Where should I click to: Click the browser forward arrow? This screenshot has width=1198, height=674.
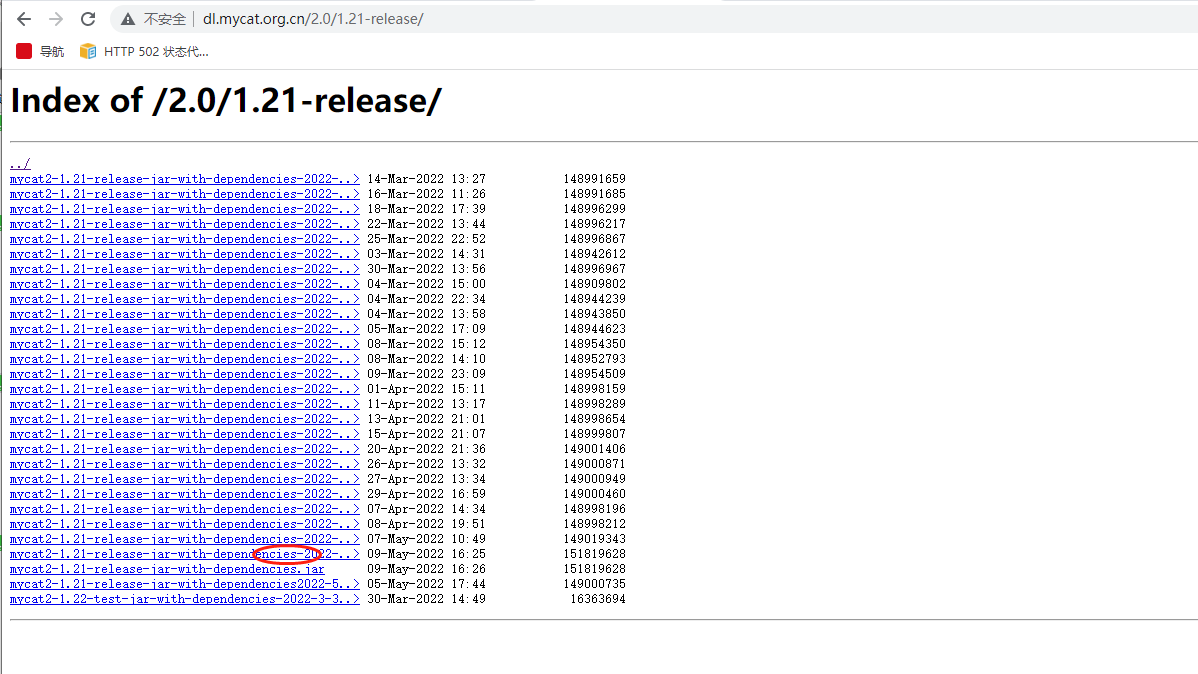click(x=56, y=19)
